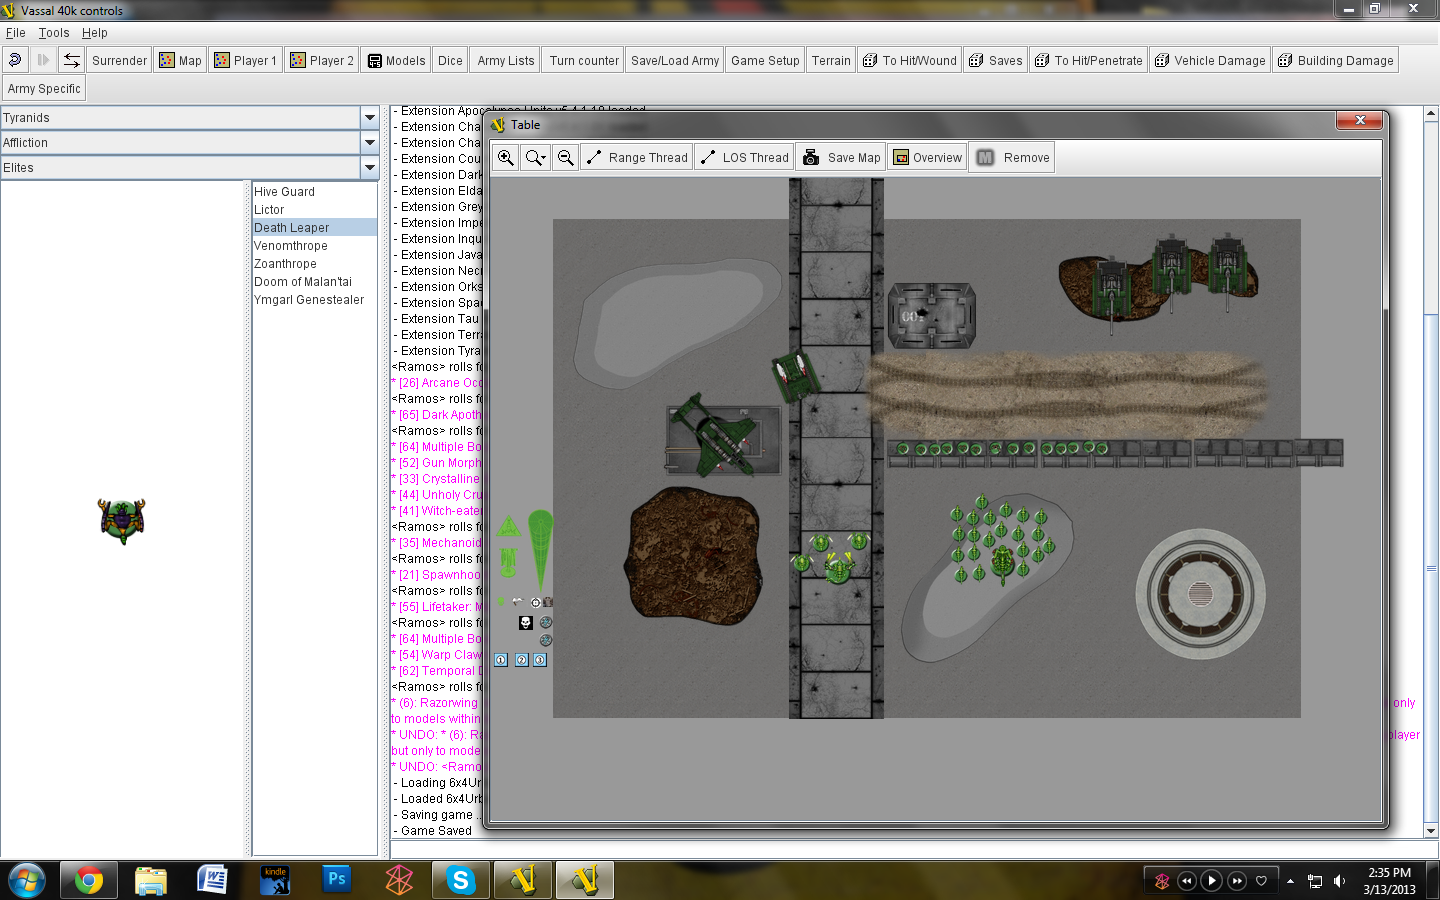Select Venomthrope in the unit list

[x=314, y=246]
